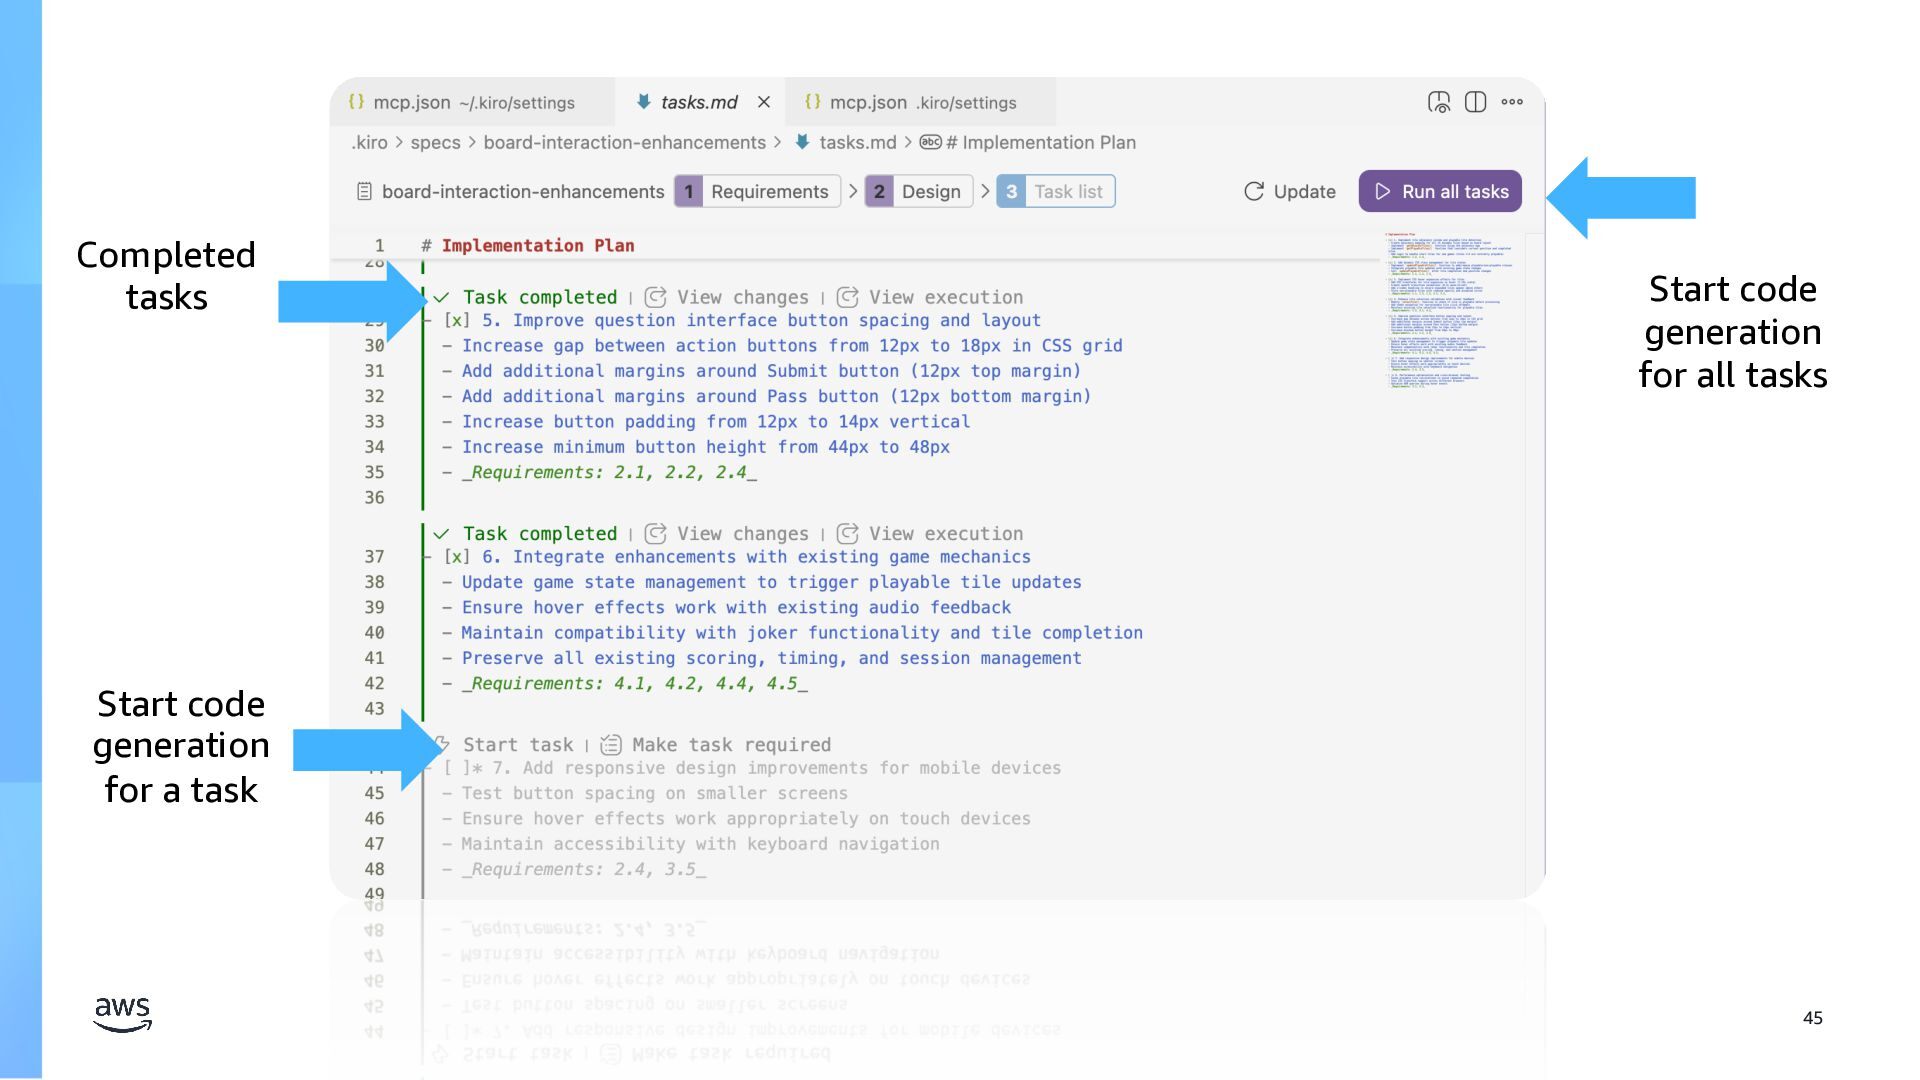
Task: Collapse the task 6 section fold marker
Action: [427, 557]
